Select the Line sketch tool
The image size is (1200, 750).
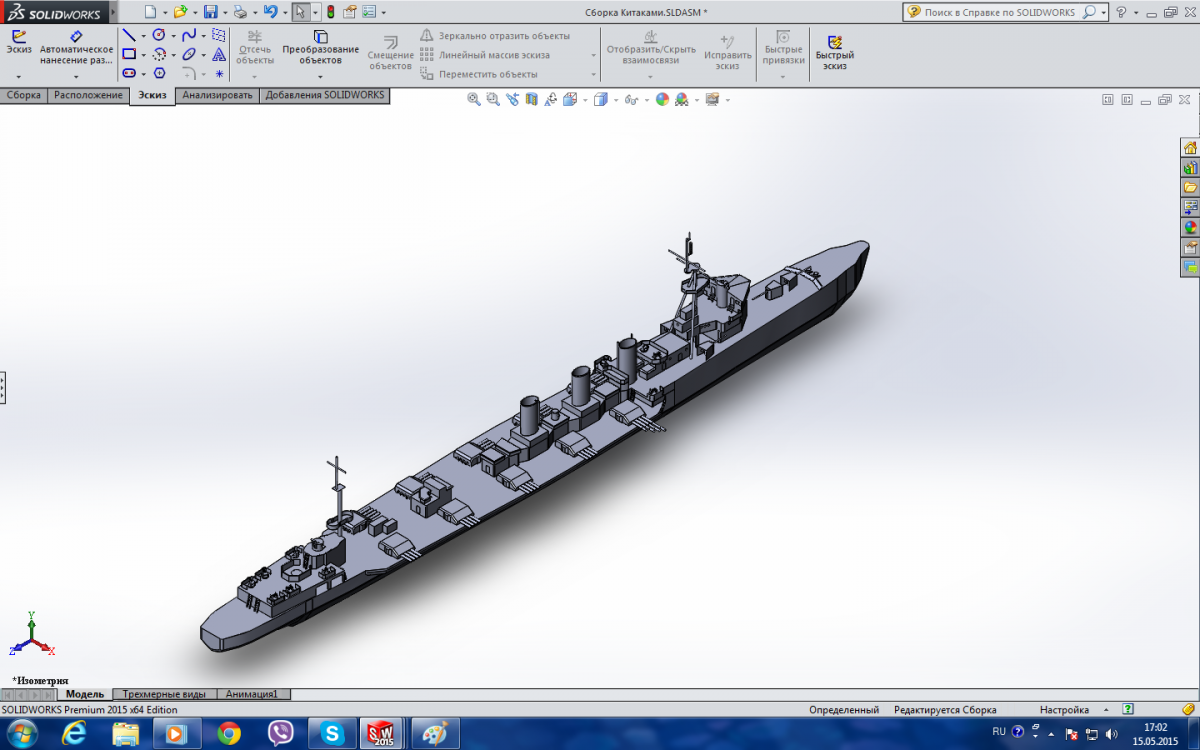[129, 35]
